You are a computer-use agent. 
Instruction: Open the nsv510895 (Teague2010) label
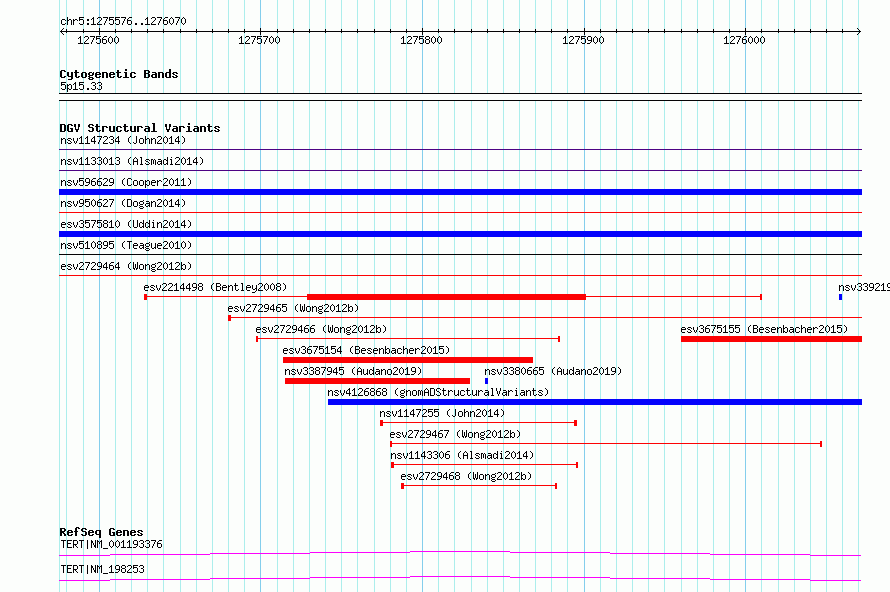pyautogui.click(x=126, y=245)
